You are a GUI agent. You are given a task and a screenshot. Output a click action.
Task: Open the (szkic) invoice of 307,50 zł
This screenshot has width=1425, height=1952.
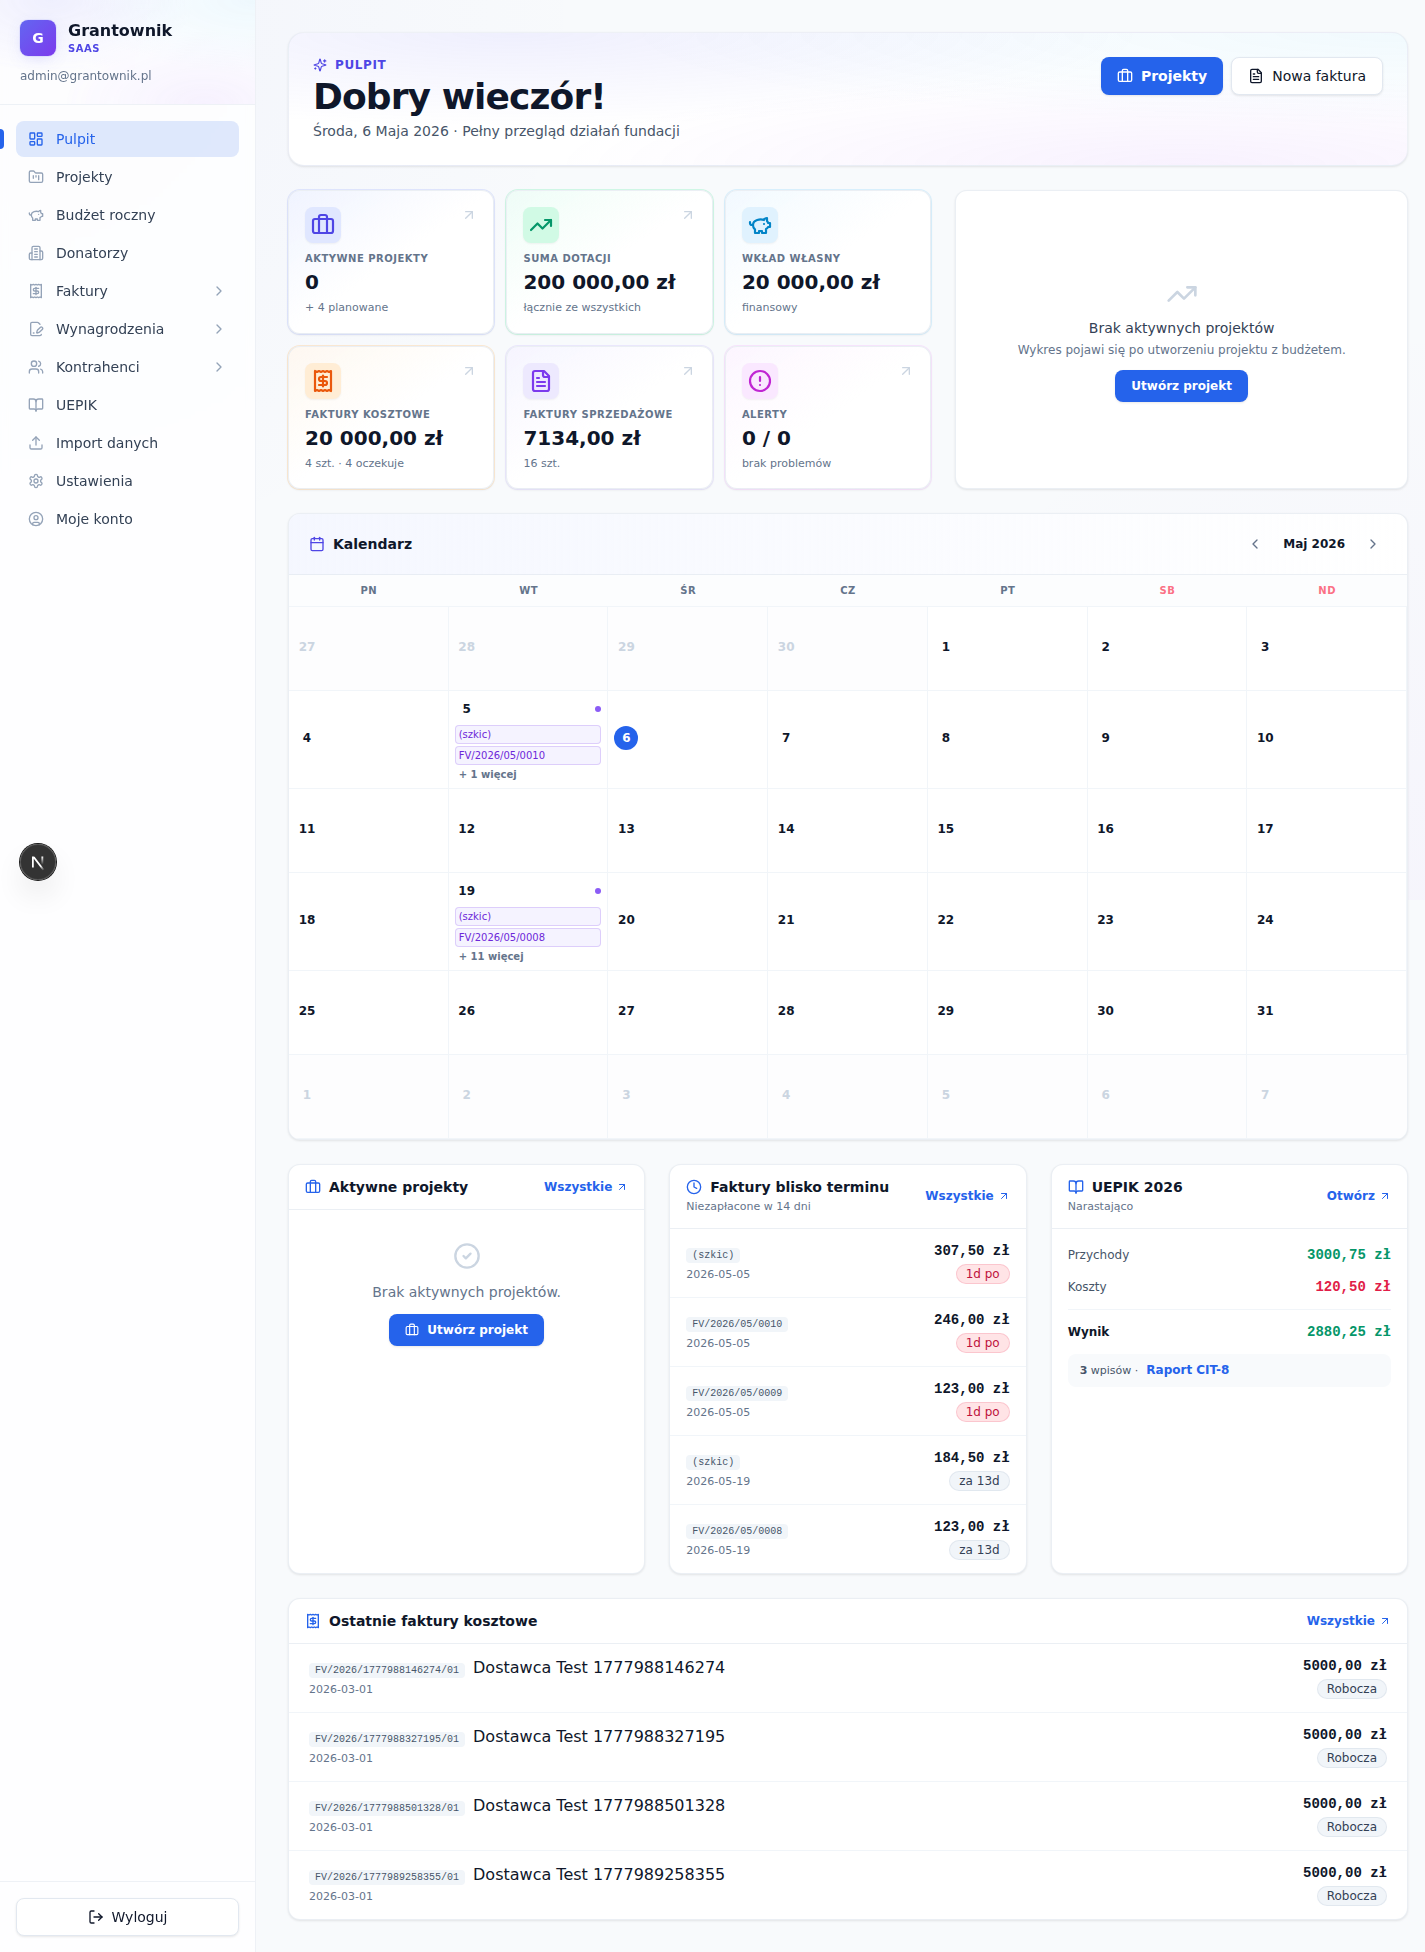tap(848, 1263)
